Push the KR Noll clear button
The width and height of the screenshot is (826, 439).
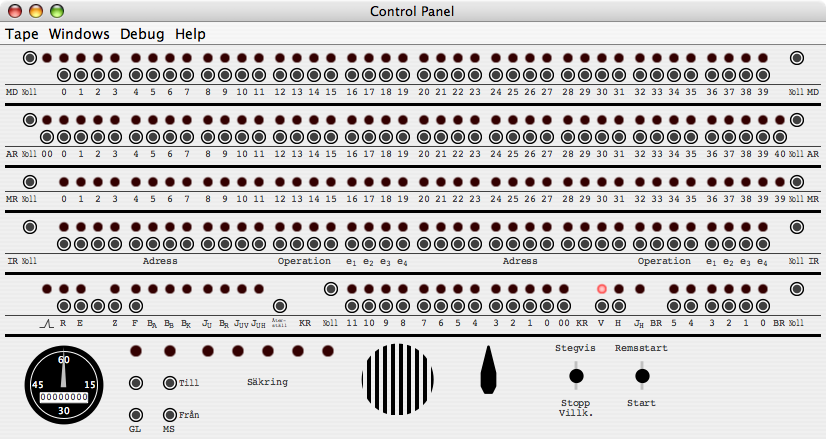[x=331, y=289]
